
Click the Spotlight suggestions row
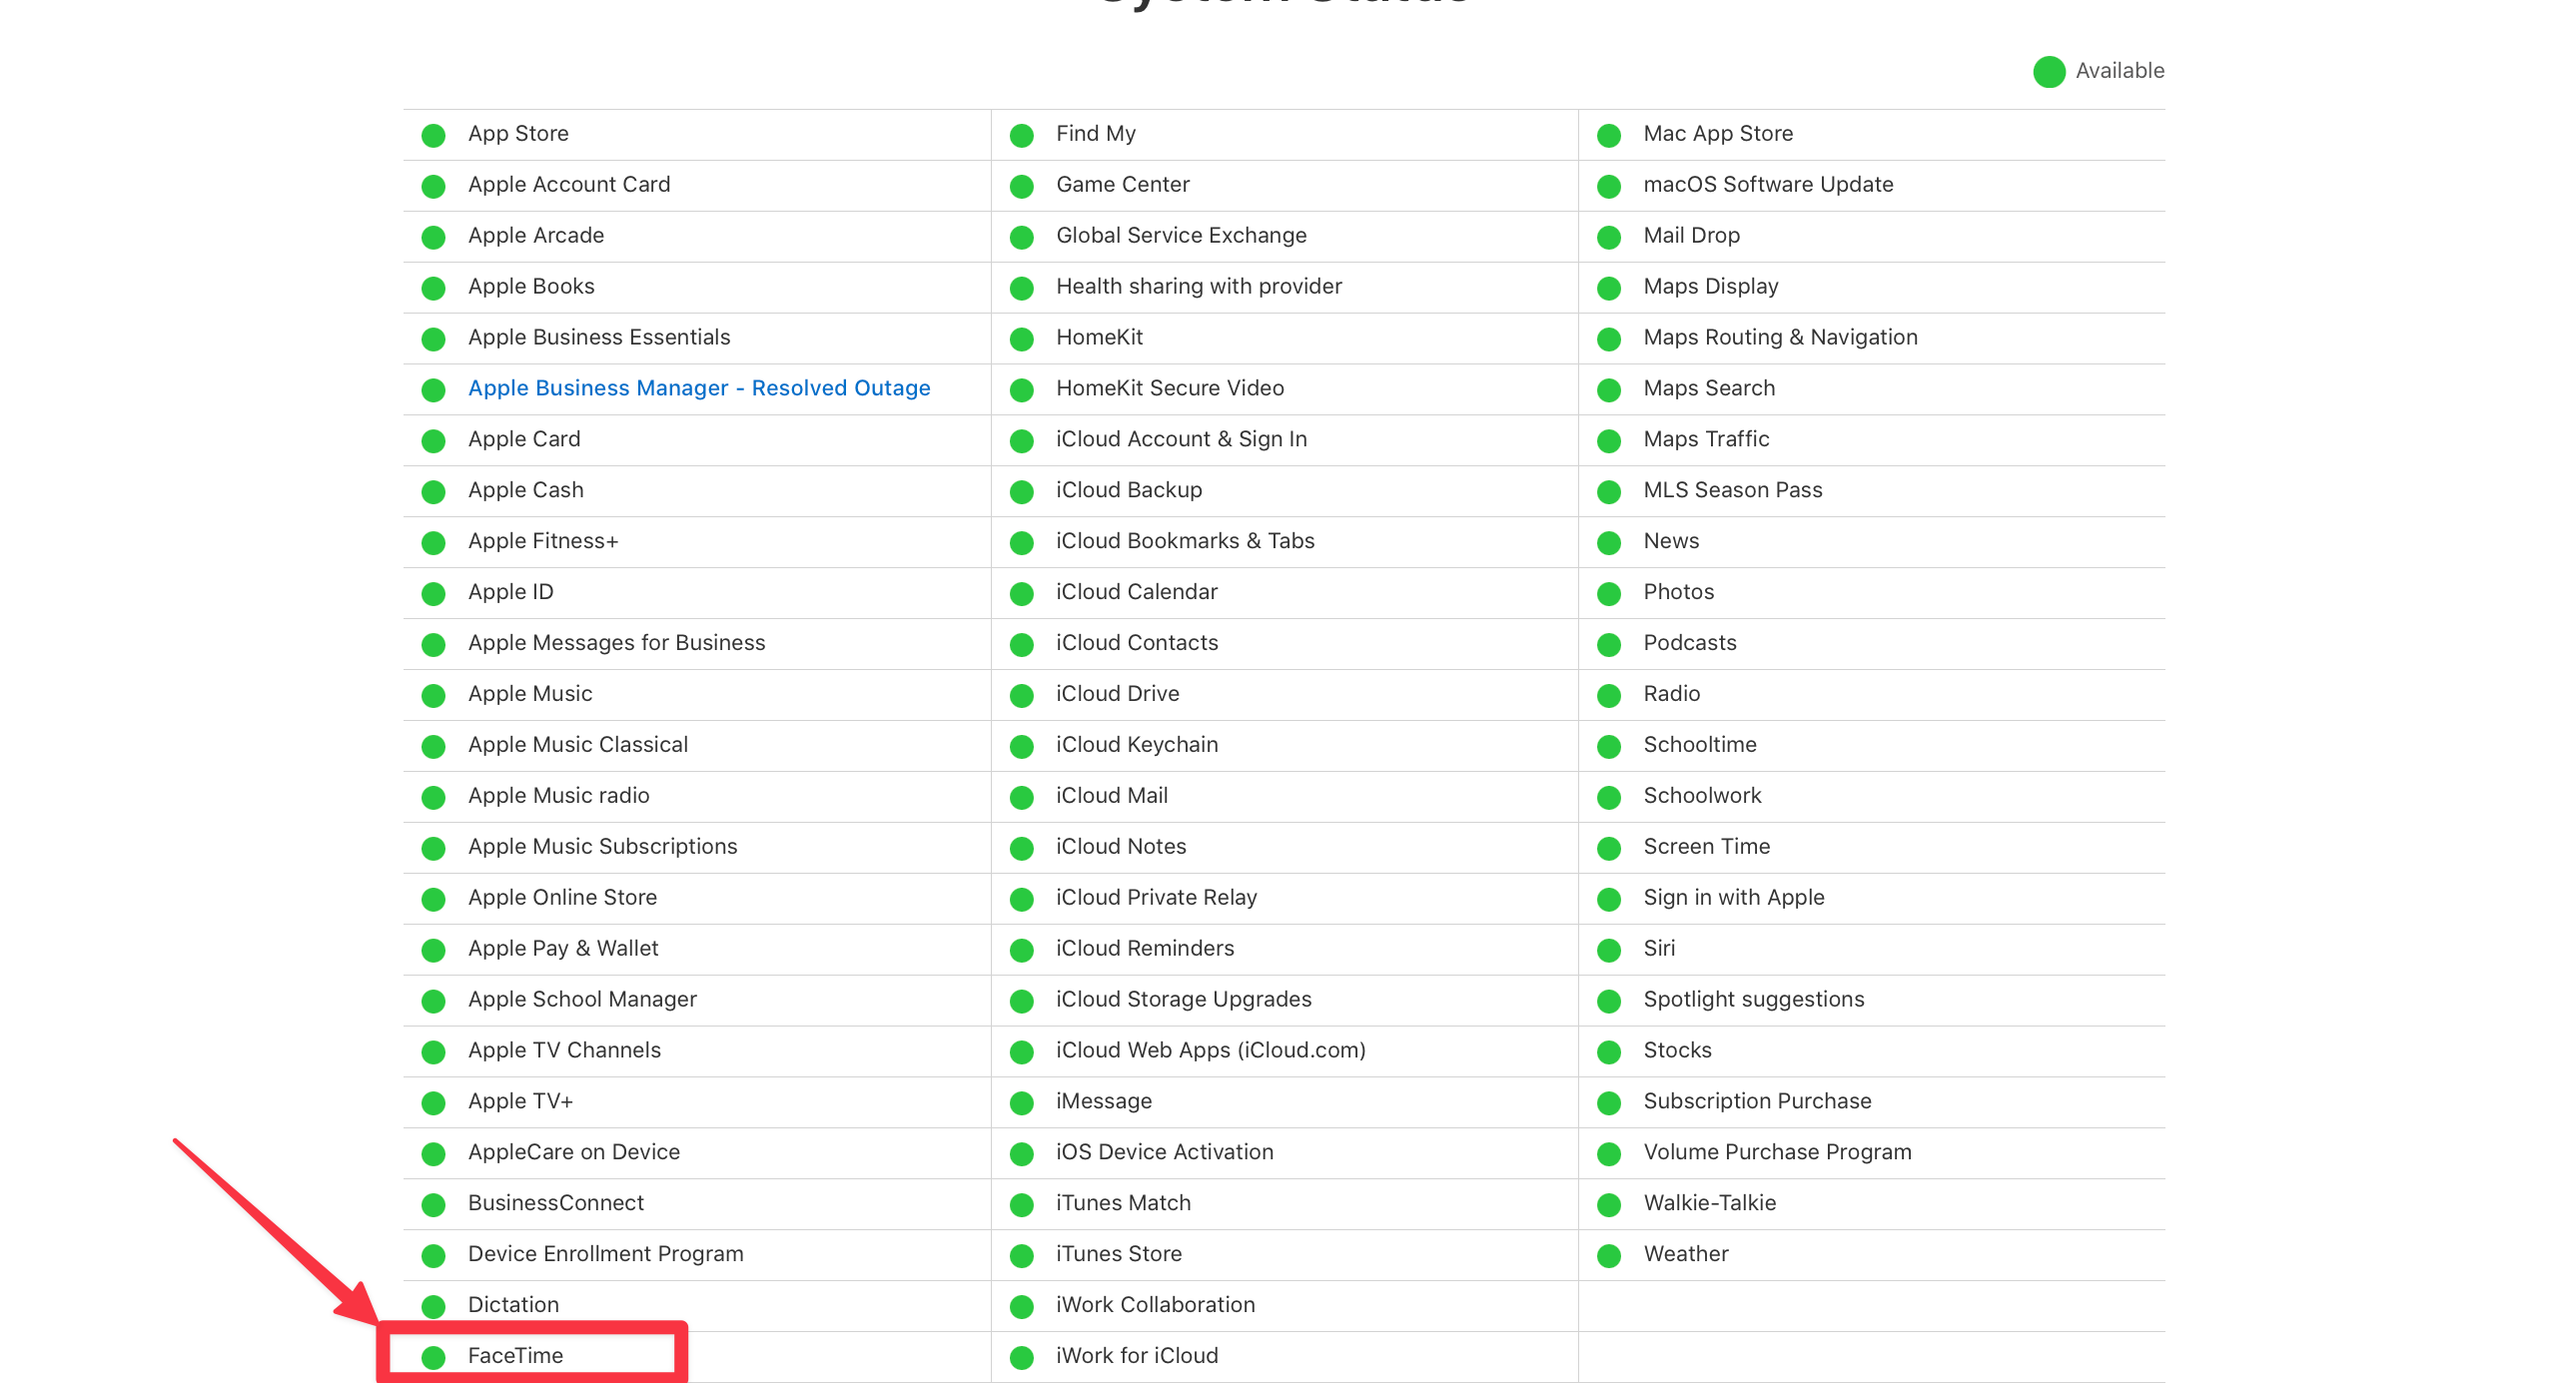click(x=1753, y=1000)
